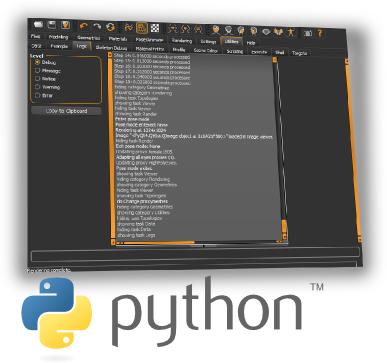Switch to back view head icon
The image size is (387, 363).
pos(228,30)
